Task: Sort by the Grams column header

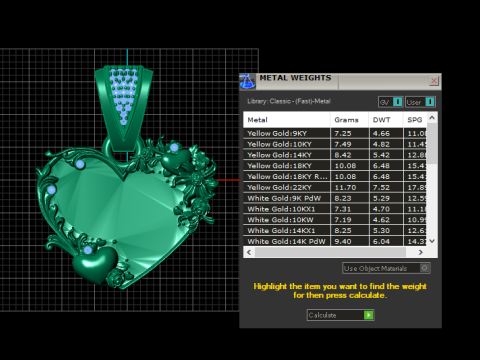Action: (349, 120)
